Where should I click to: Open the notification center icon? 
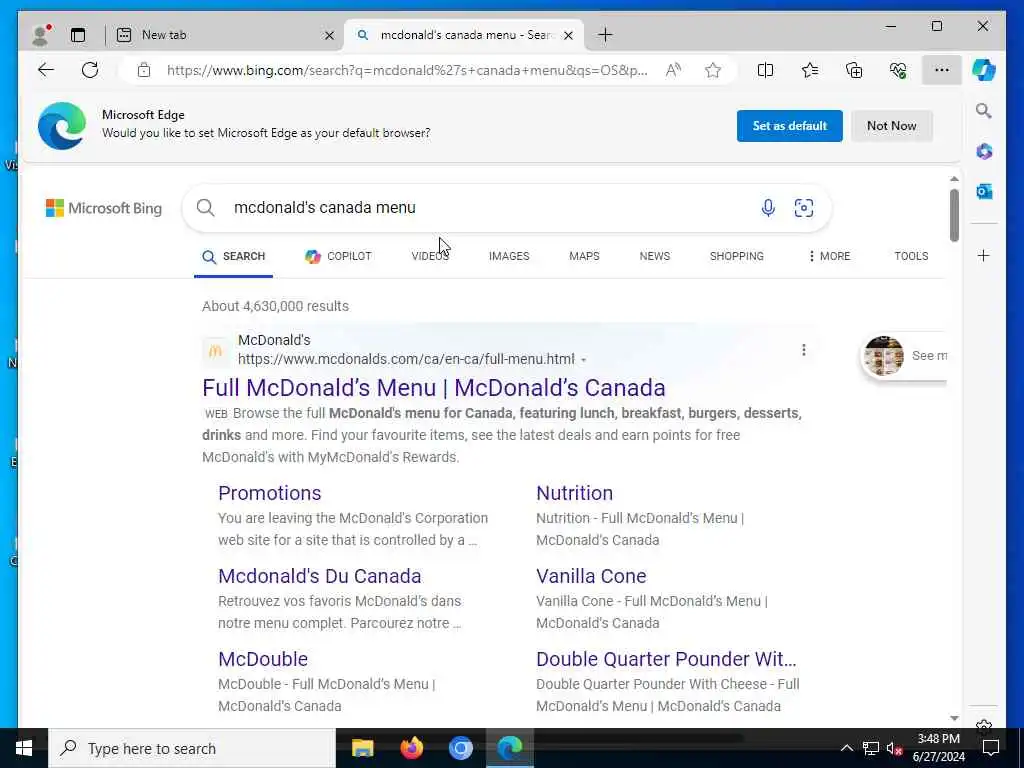coord(991,748)
